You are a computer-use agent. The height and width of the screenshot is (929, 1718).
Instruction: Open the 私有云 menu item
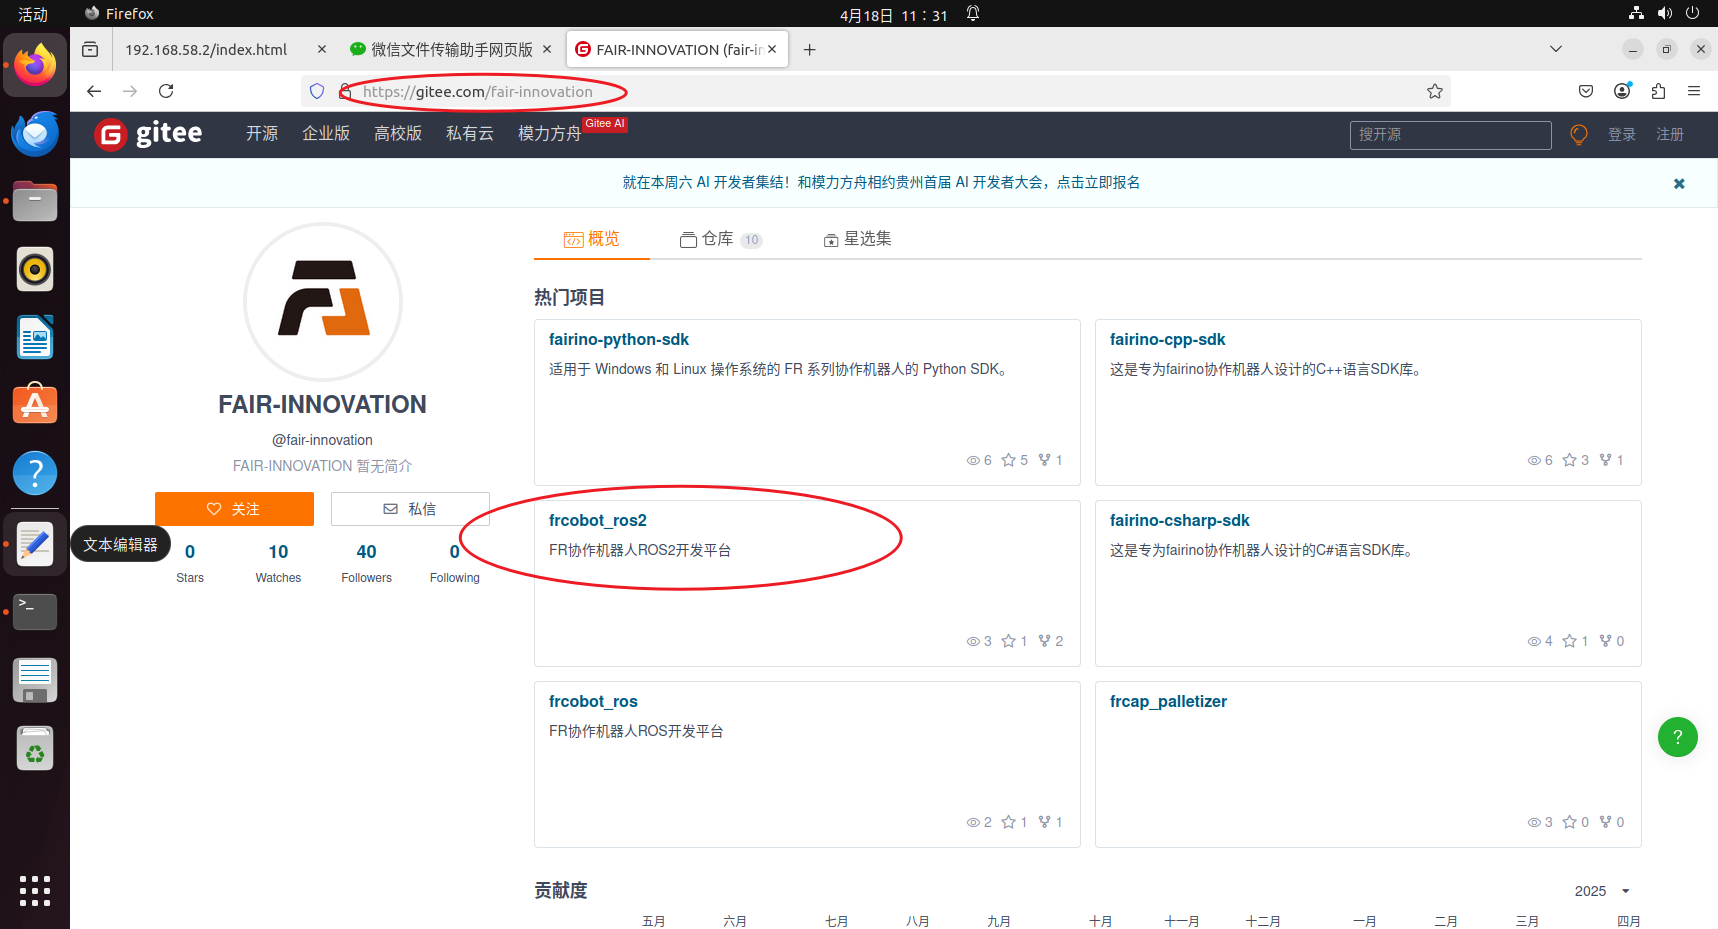point(470,134)
